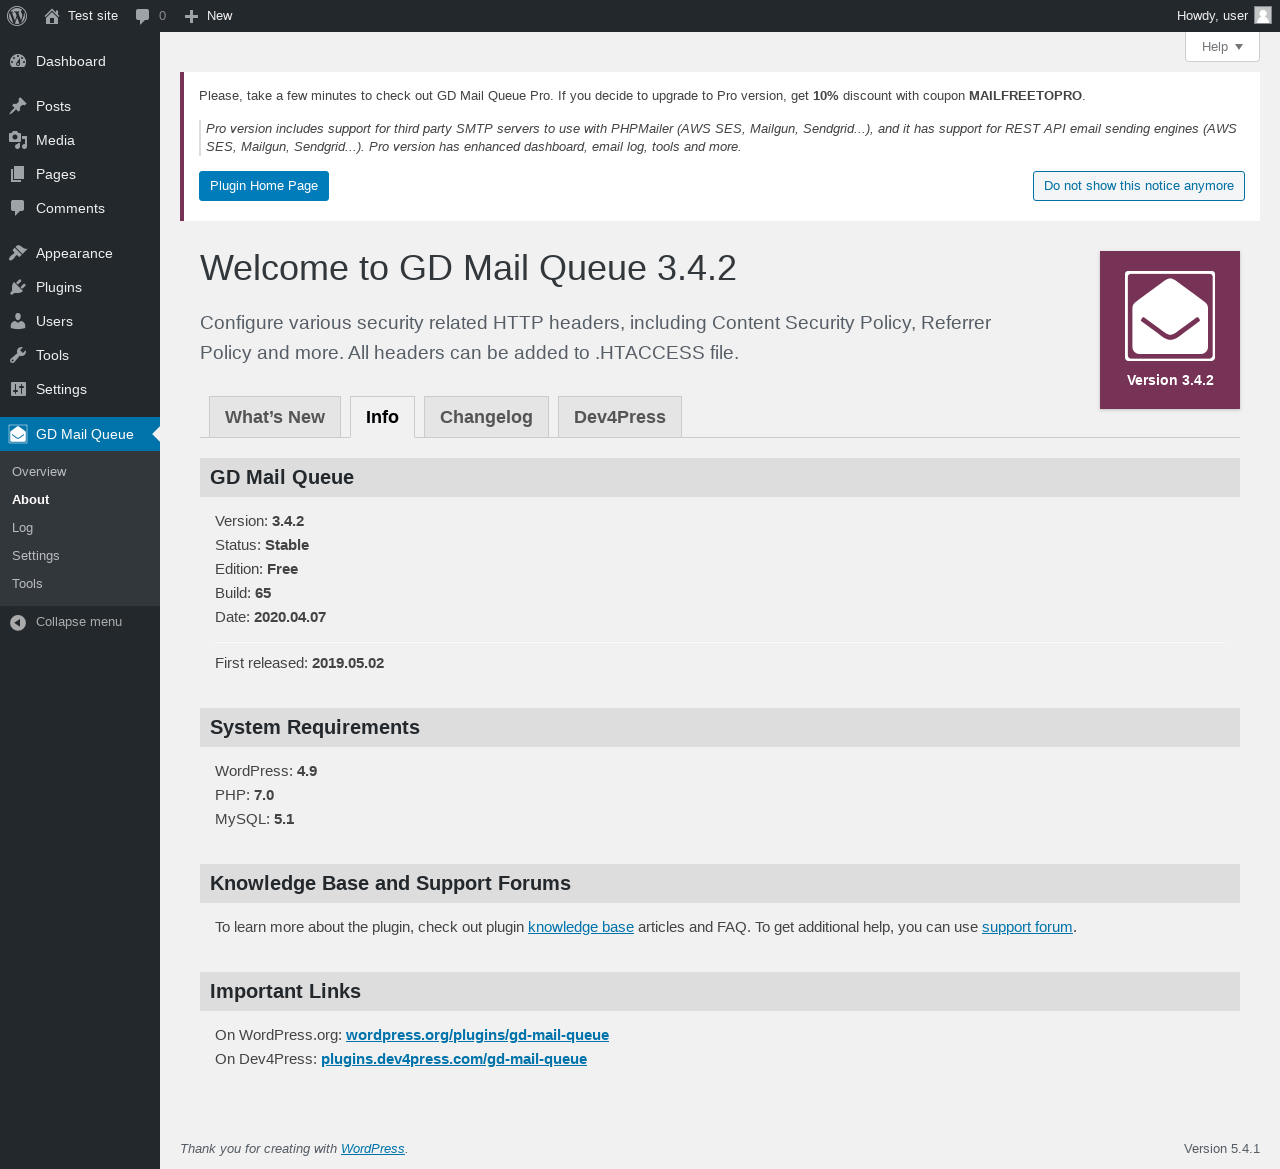Viewport: 1280px width, 1169px height.
Task: Click the Users person icon
Action: pyautogui.click(x=18, y=321)
